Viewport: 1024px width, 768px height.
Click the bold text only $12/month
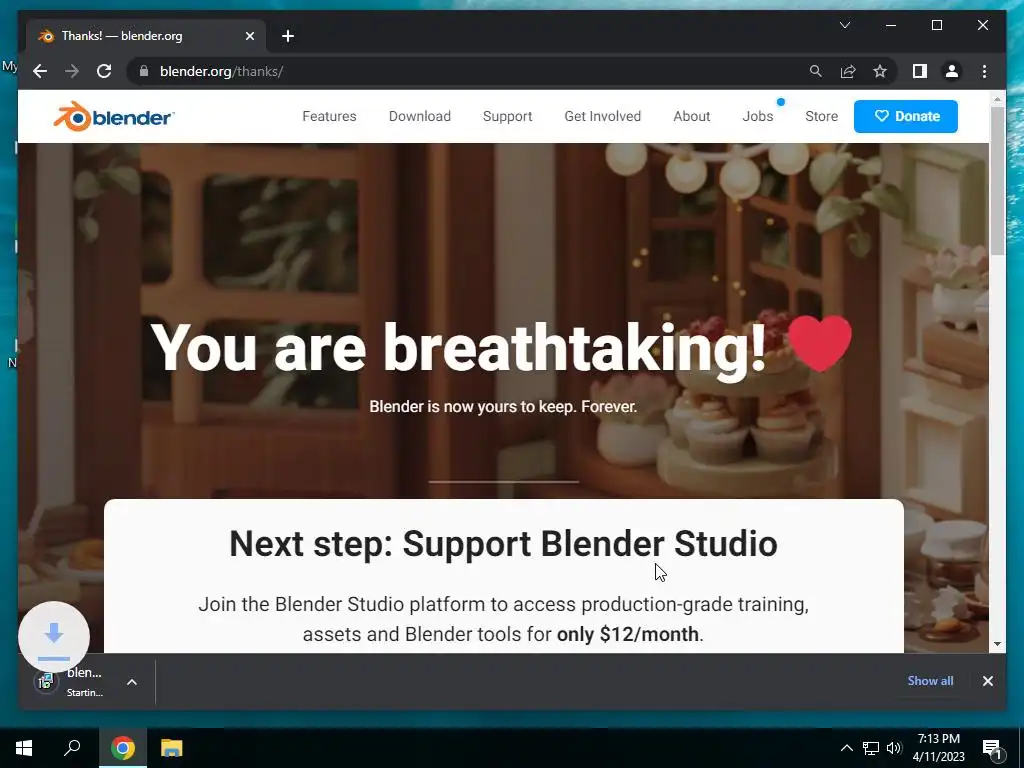pyautogui.click(x=628, y=634)
